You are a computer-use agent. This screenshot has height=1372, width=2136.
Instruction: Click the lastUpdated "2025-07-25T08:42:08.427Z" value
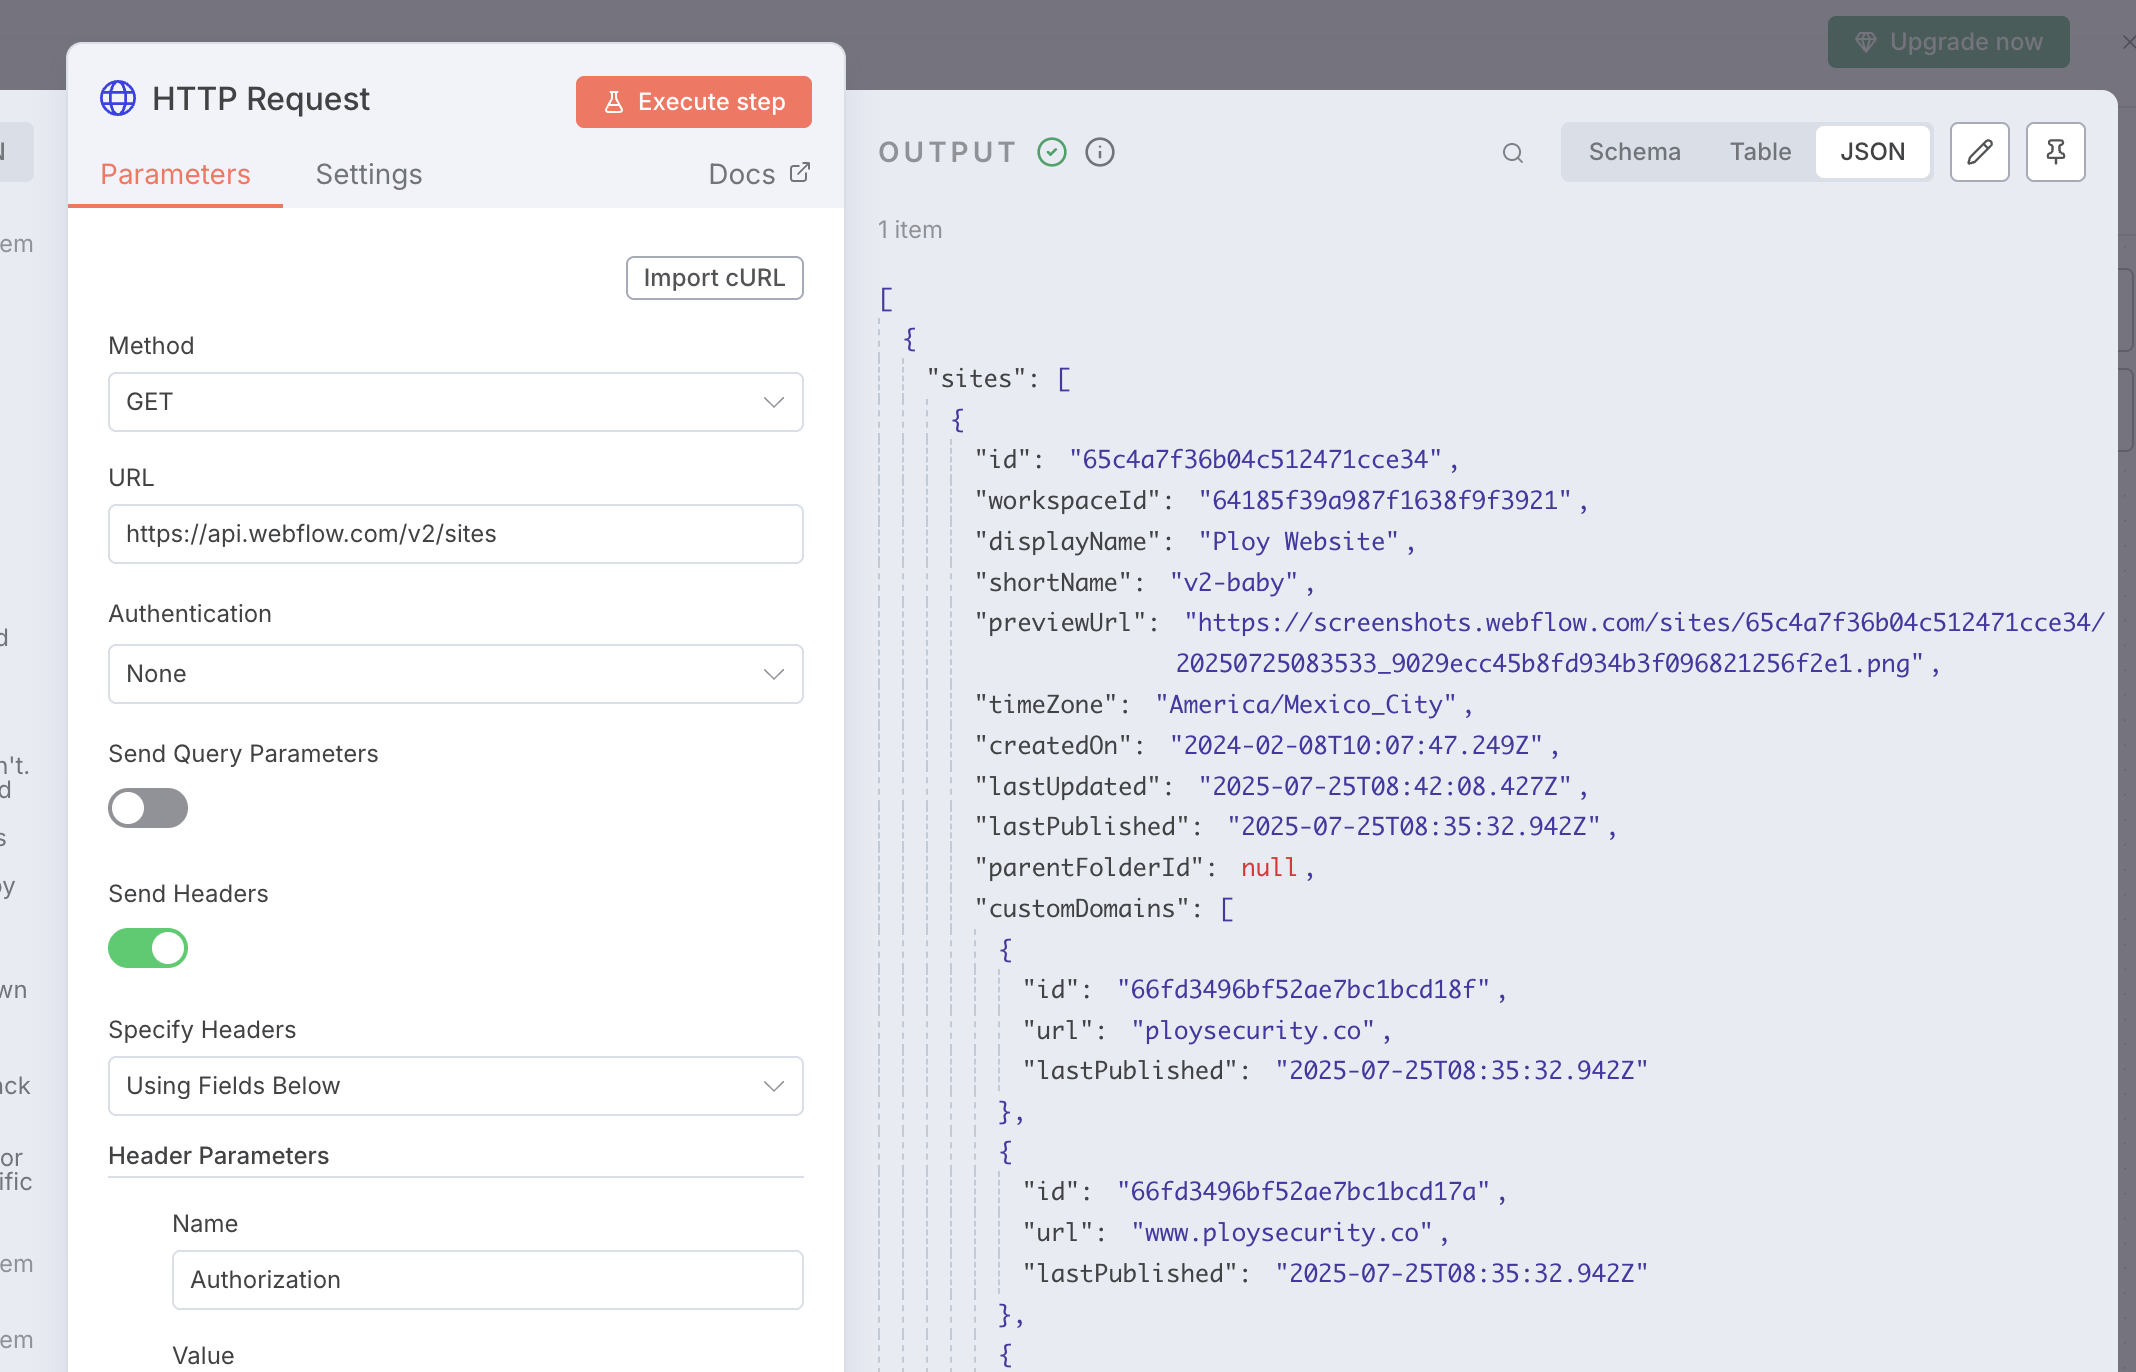coord(1385,787)
